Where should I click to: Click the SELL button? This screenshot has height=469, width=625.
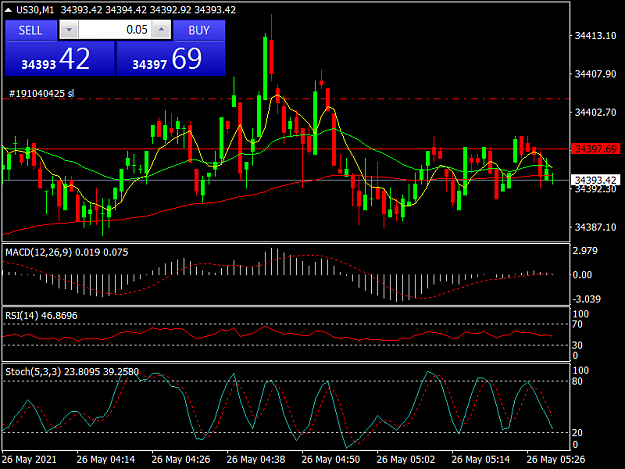30,31
